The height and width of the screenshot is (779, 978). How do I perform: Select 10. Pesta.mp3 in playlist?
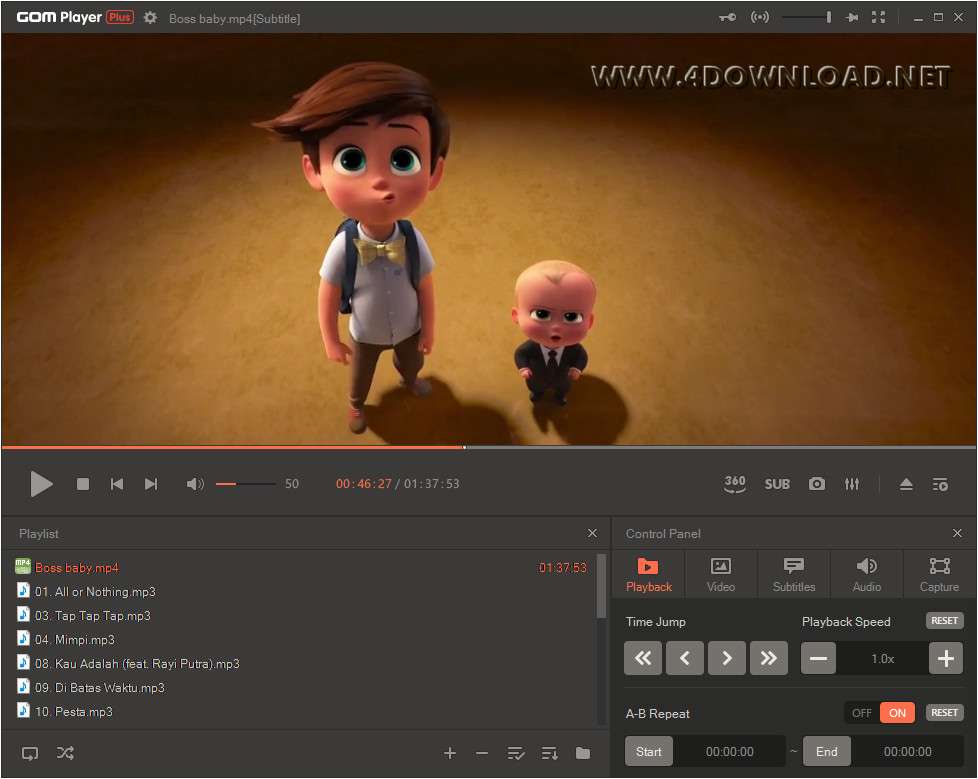point(301,711)
